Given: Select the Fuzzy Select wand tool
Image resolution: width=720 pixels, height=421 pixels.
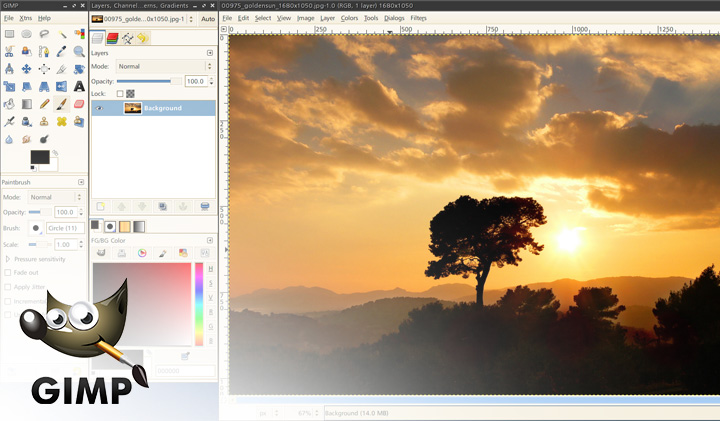Looking at the screenshot, I should click(x=62, y=34).
